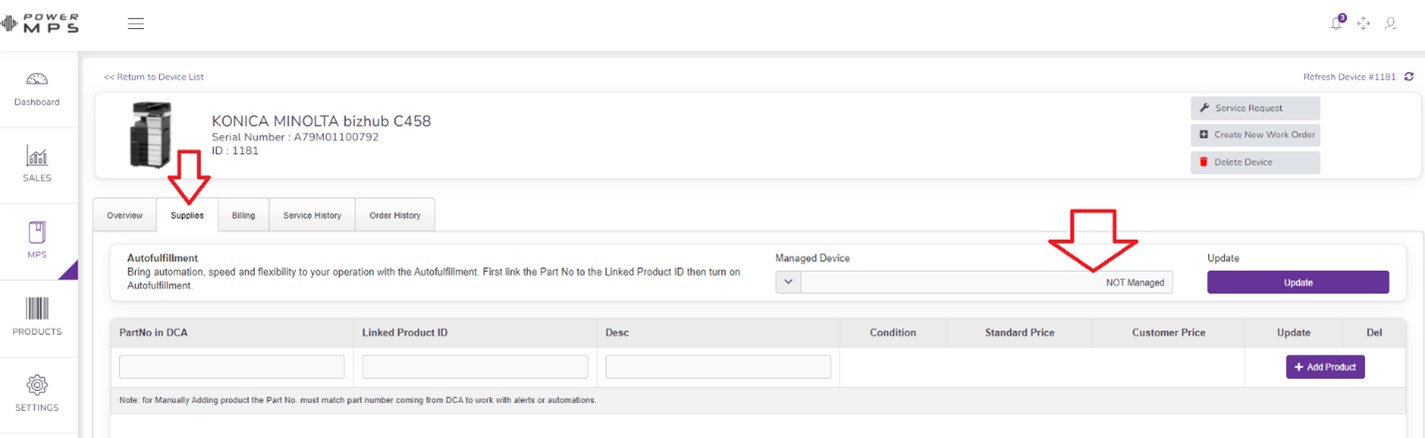The width and height of the screenshot is (1425, 438).
Task: Click the Add Product button
Action: tap(1324, 367)
